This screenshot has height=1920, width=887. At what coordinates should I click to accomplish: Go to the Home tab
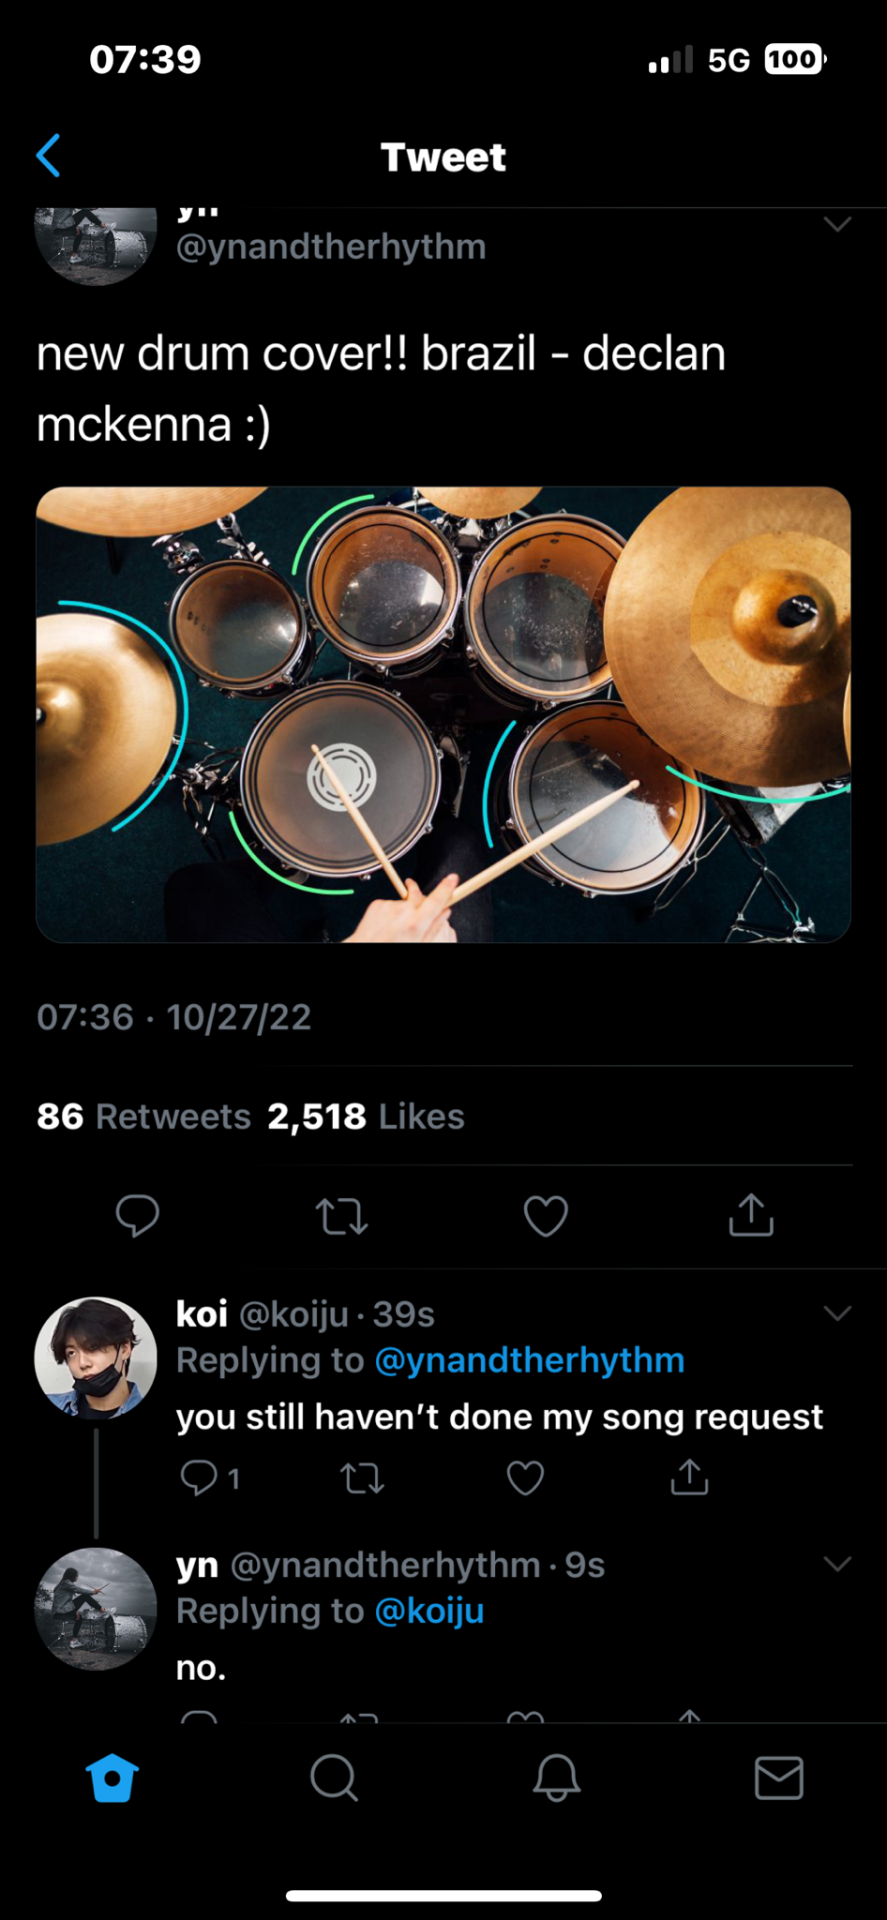[x=112, y=1778]
